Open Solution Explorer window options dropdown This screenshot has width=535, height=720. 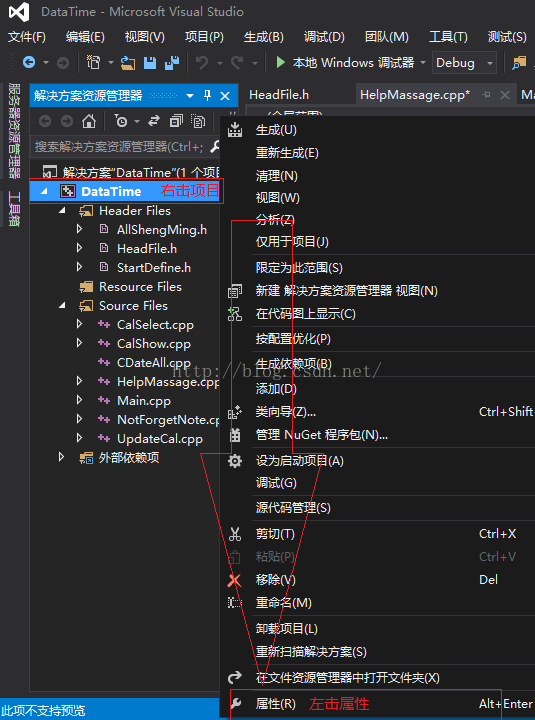[190, 96]
